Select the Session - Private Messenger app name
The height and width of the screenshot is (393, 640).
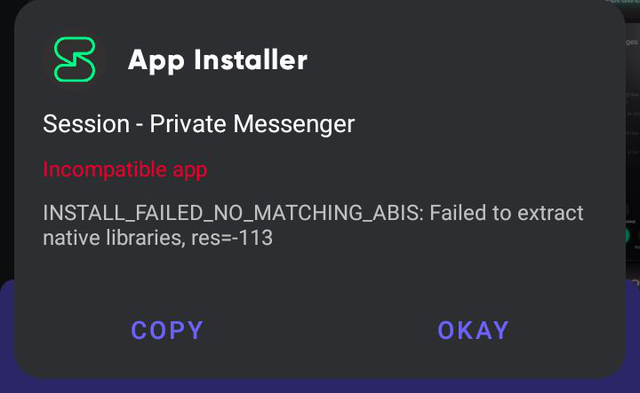pos(199,124)
